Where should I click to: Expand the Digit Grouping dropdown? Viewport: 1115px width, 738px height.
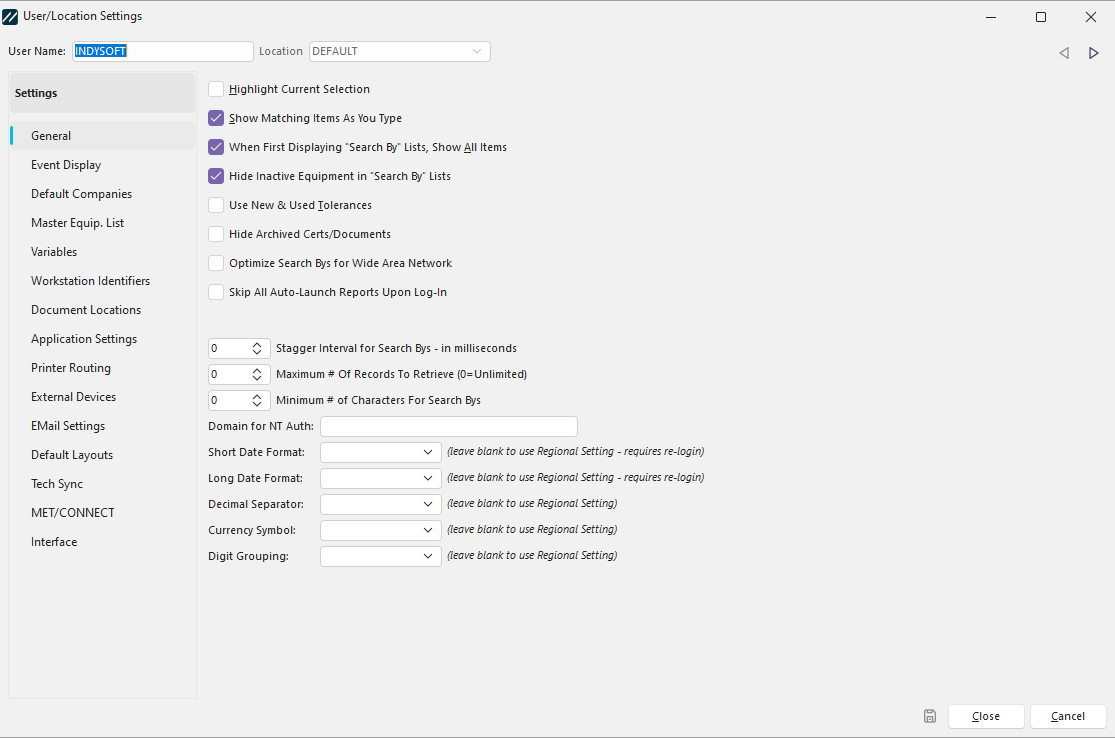click(x=428, y=556)
